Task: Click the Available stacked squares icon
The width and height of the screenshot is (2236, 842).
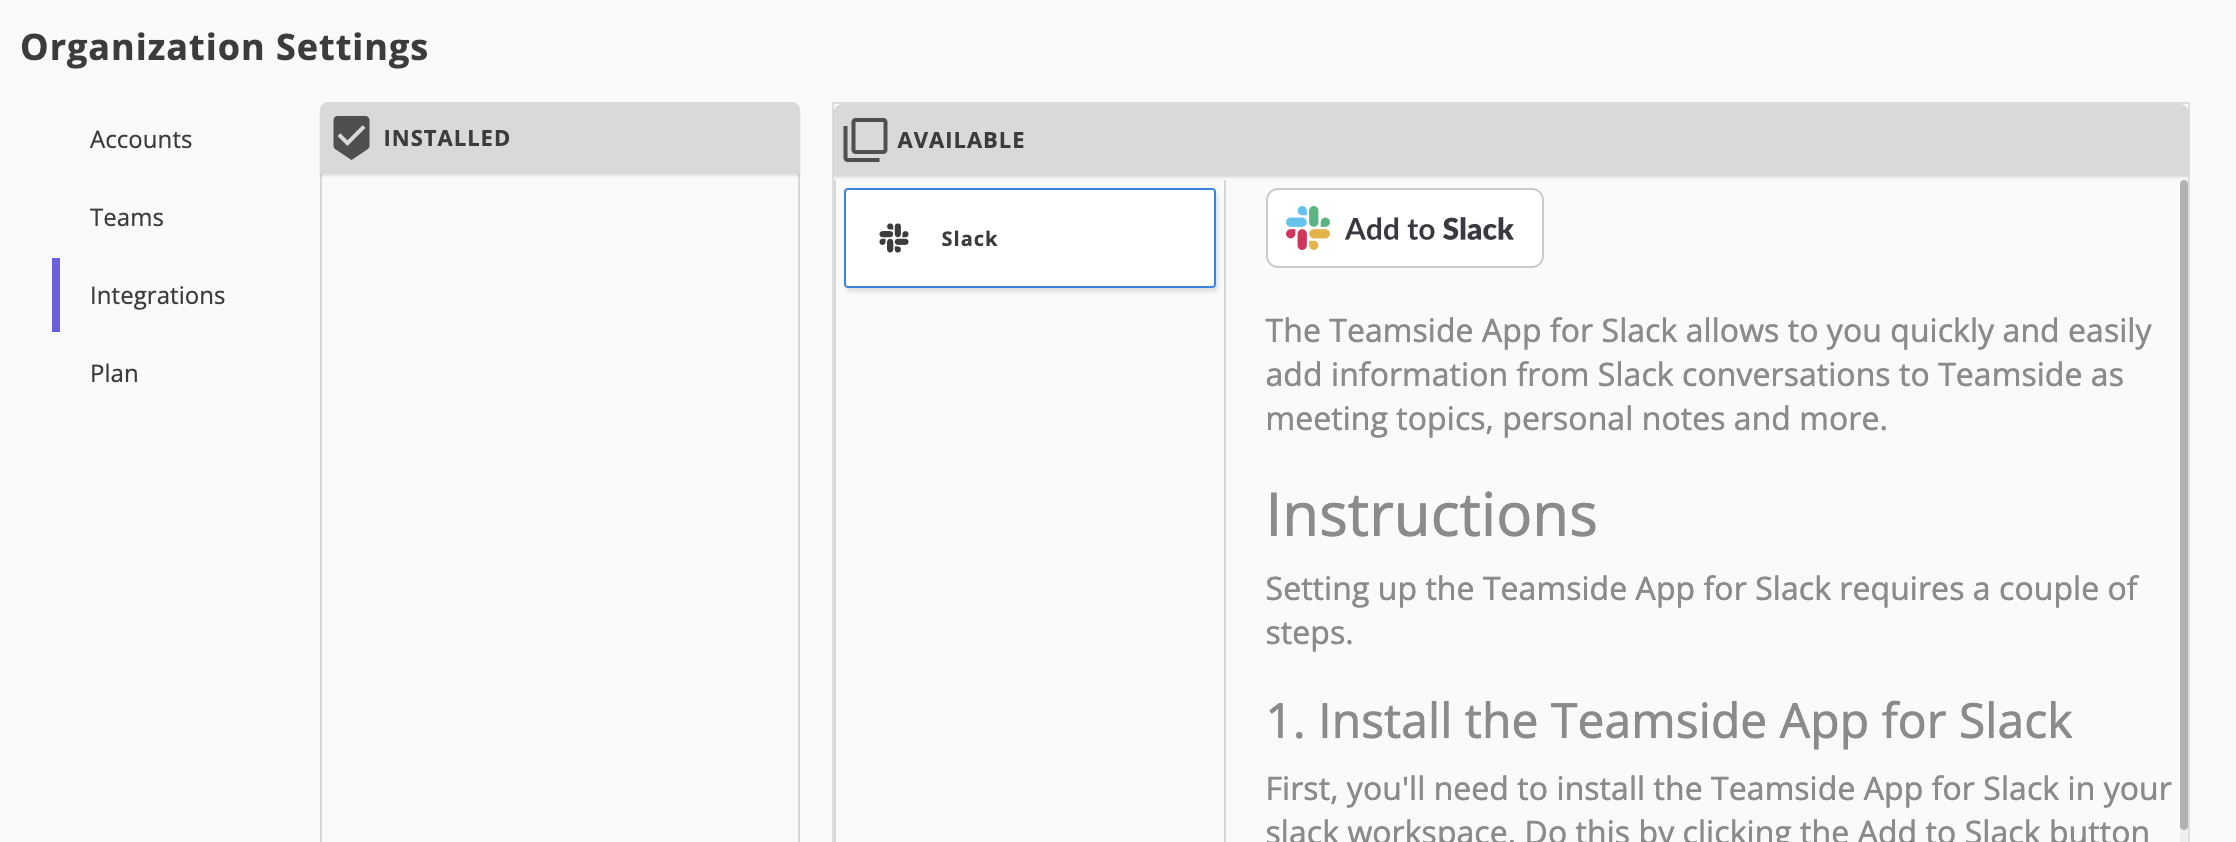Action: (x=865, y=140)
